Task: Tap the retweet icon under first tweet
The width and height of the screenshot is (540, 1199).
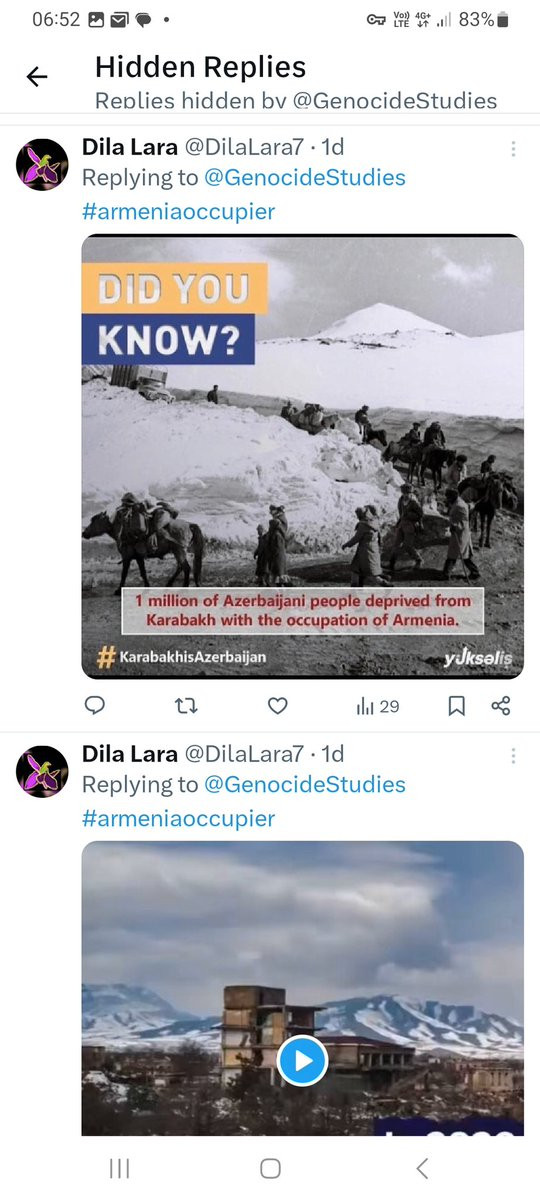Action: click(x=186, y=706)
